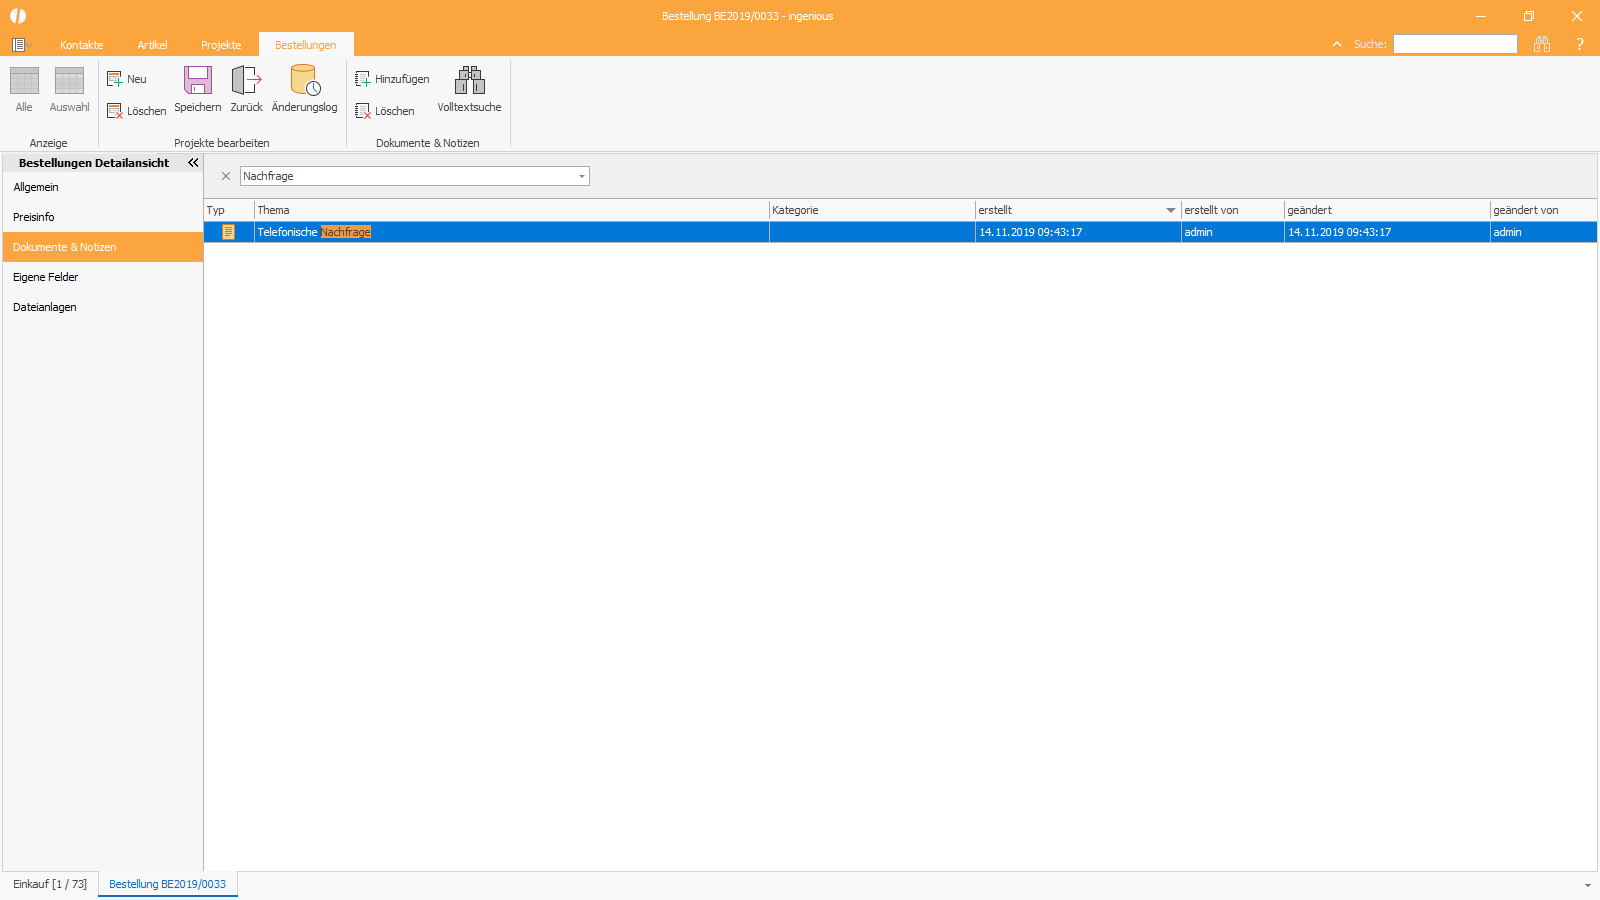The width and height of the screenshot is (1600, 900).
Task: Add document with Hinzufügen
Action: tap(392, 79)
